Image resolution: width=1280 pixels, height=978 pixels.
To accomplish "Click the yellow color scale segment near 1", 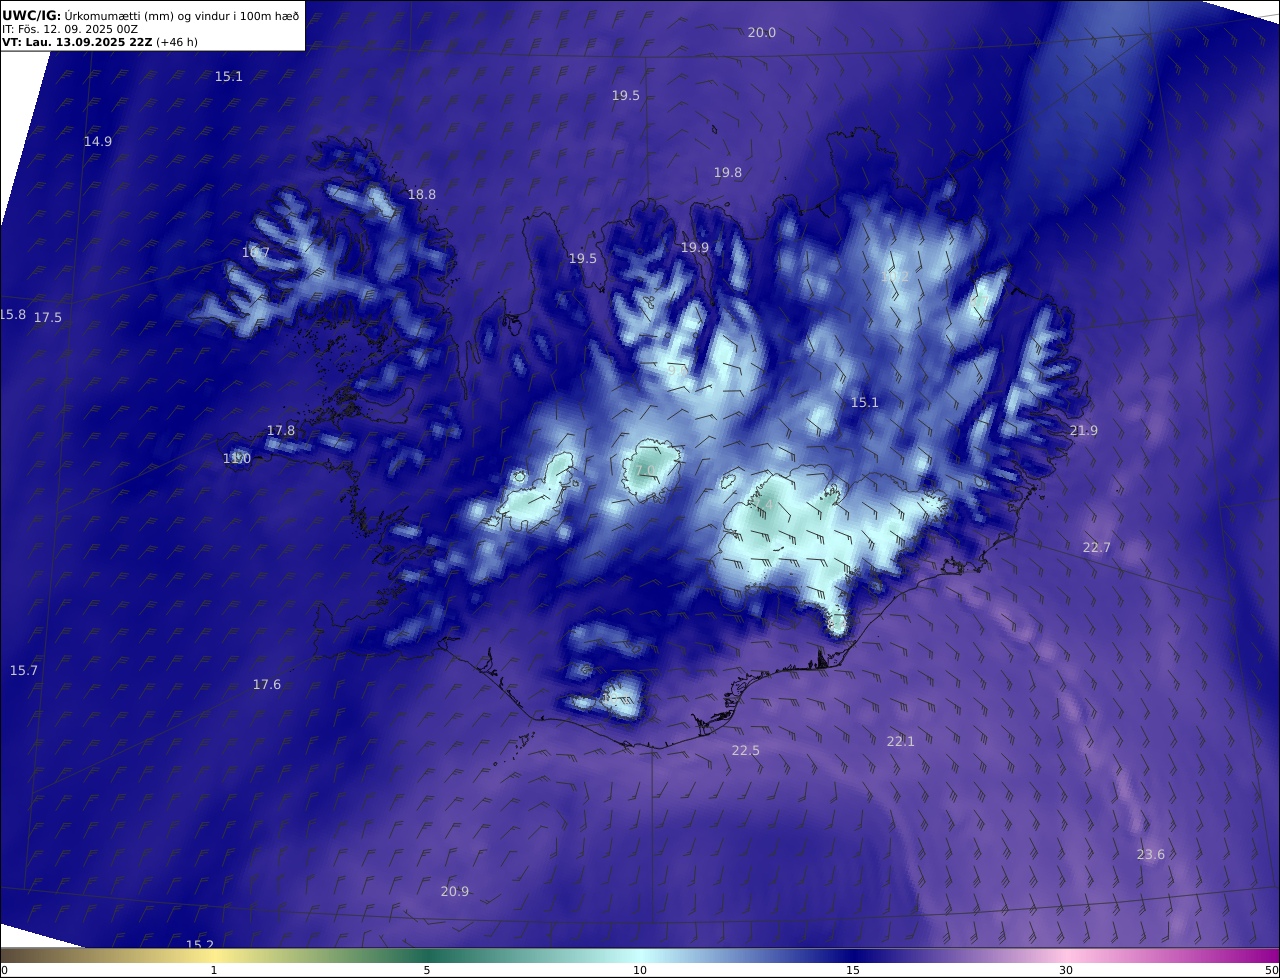I will 213,955.
